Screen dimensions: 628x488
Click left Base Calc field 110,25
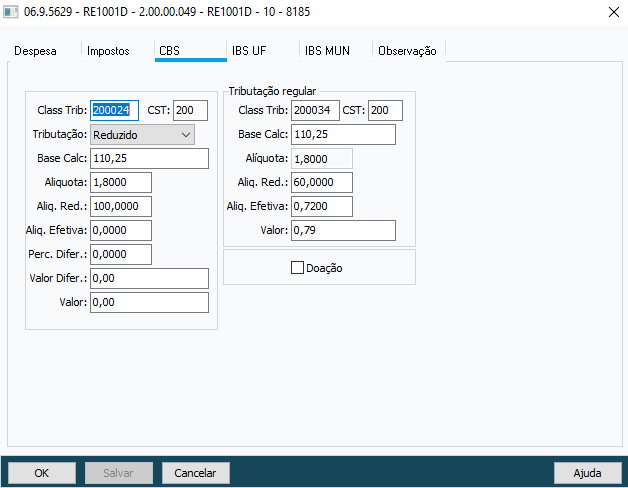149,158
